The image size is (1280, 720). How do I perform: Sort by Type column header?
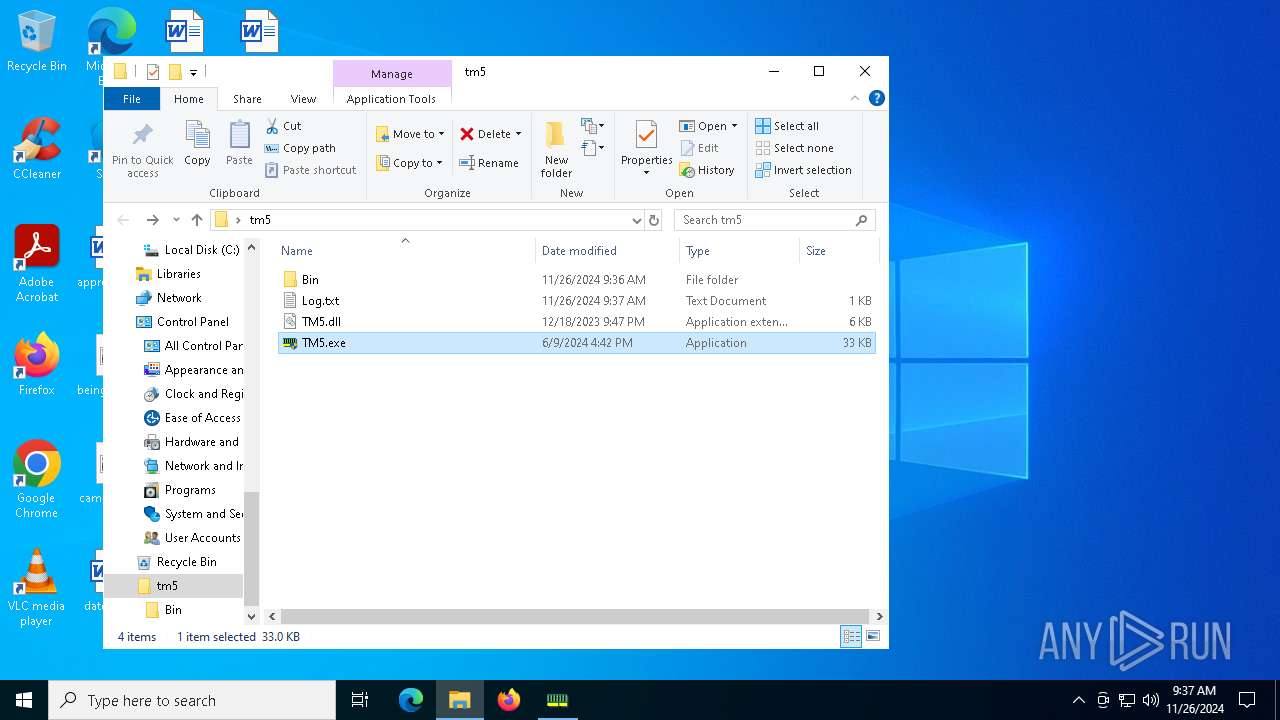(738, 251)
